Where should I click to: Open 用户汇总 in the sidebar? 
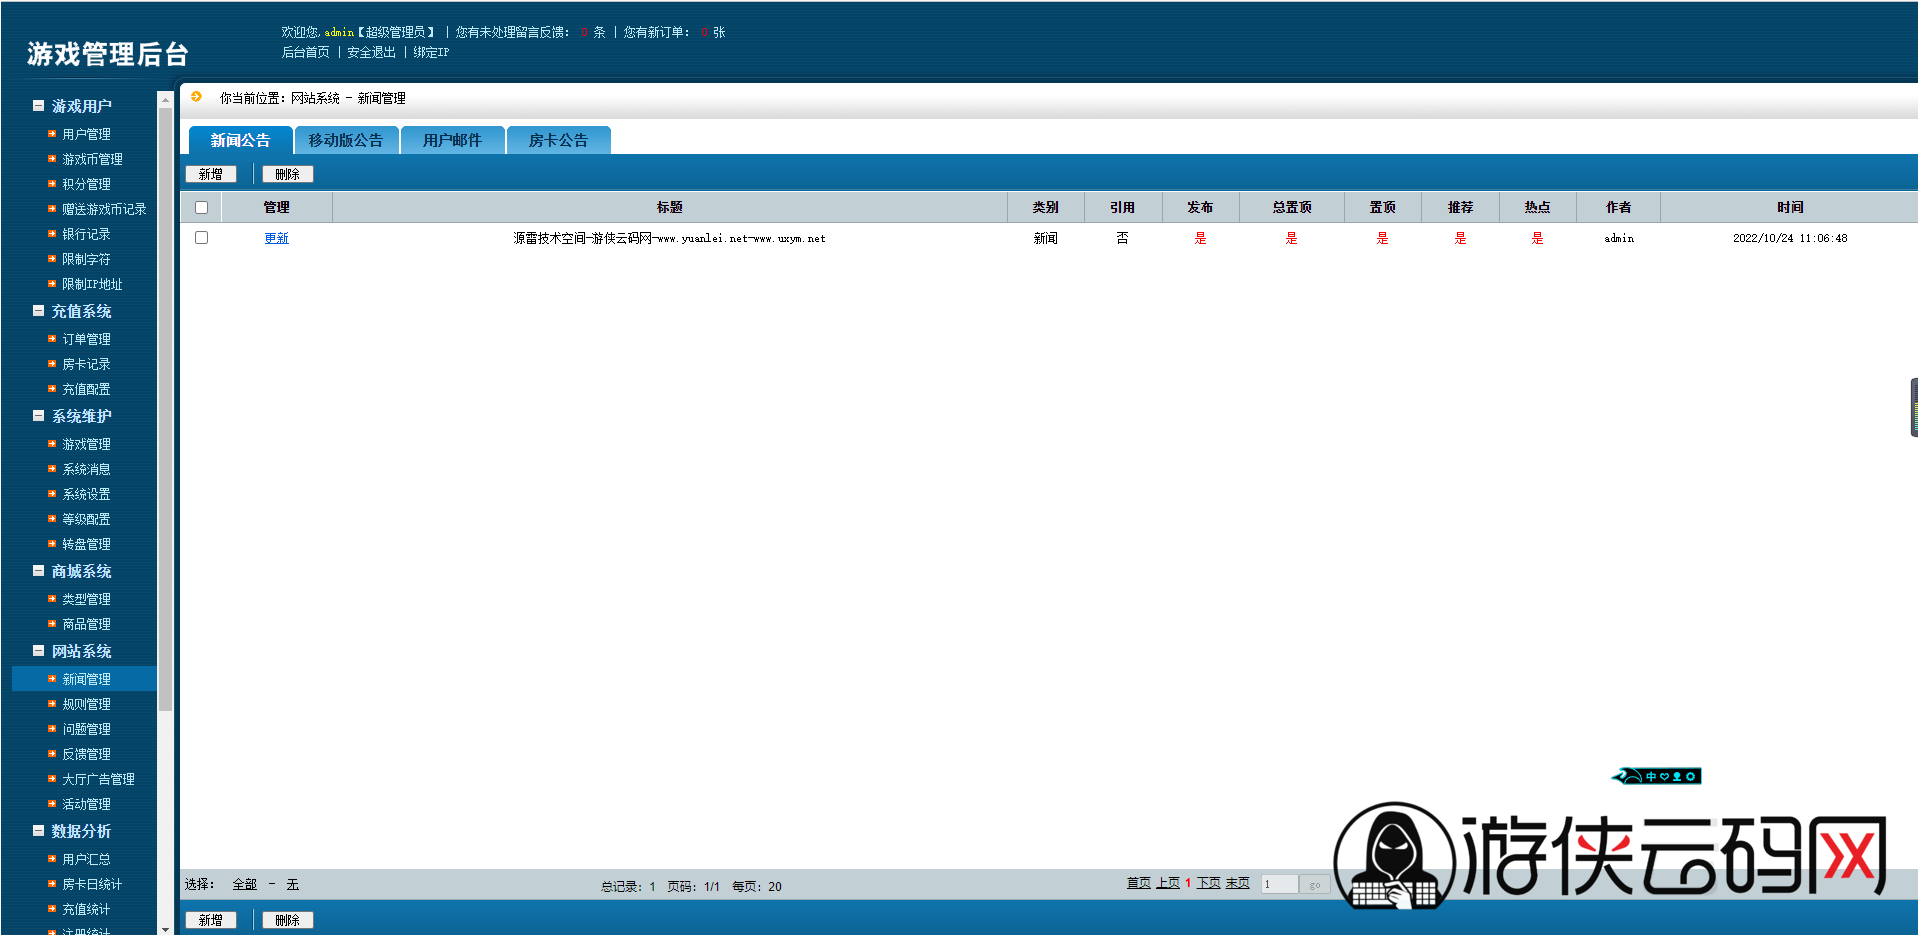(86, 859)
